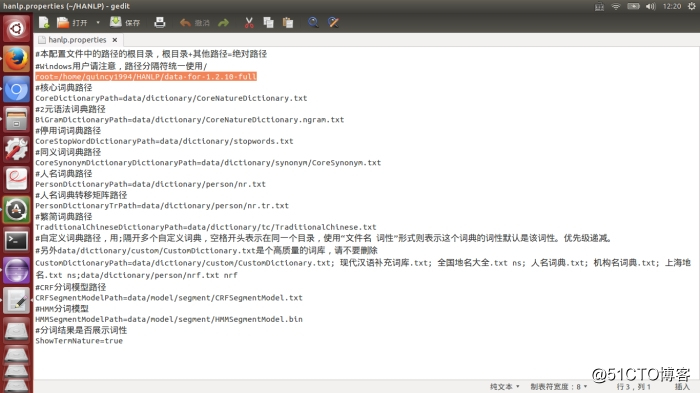The image size is (700, 393).
Task: Click the BiGramDictionaryPath line
Action: [190, 120]
